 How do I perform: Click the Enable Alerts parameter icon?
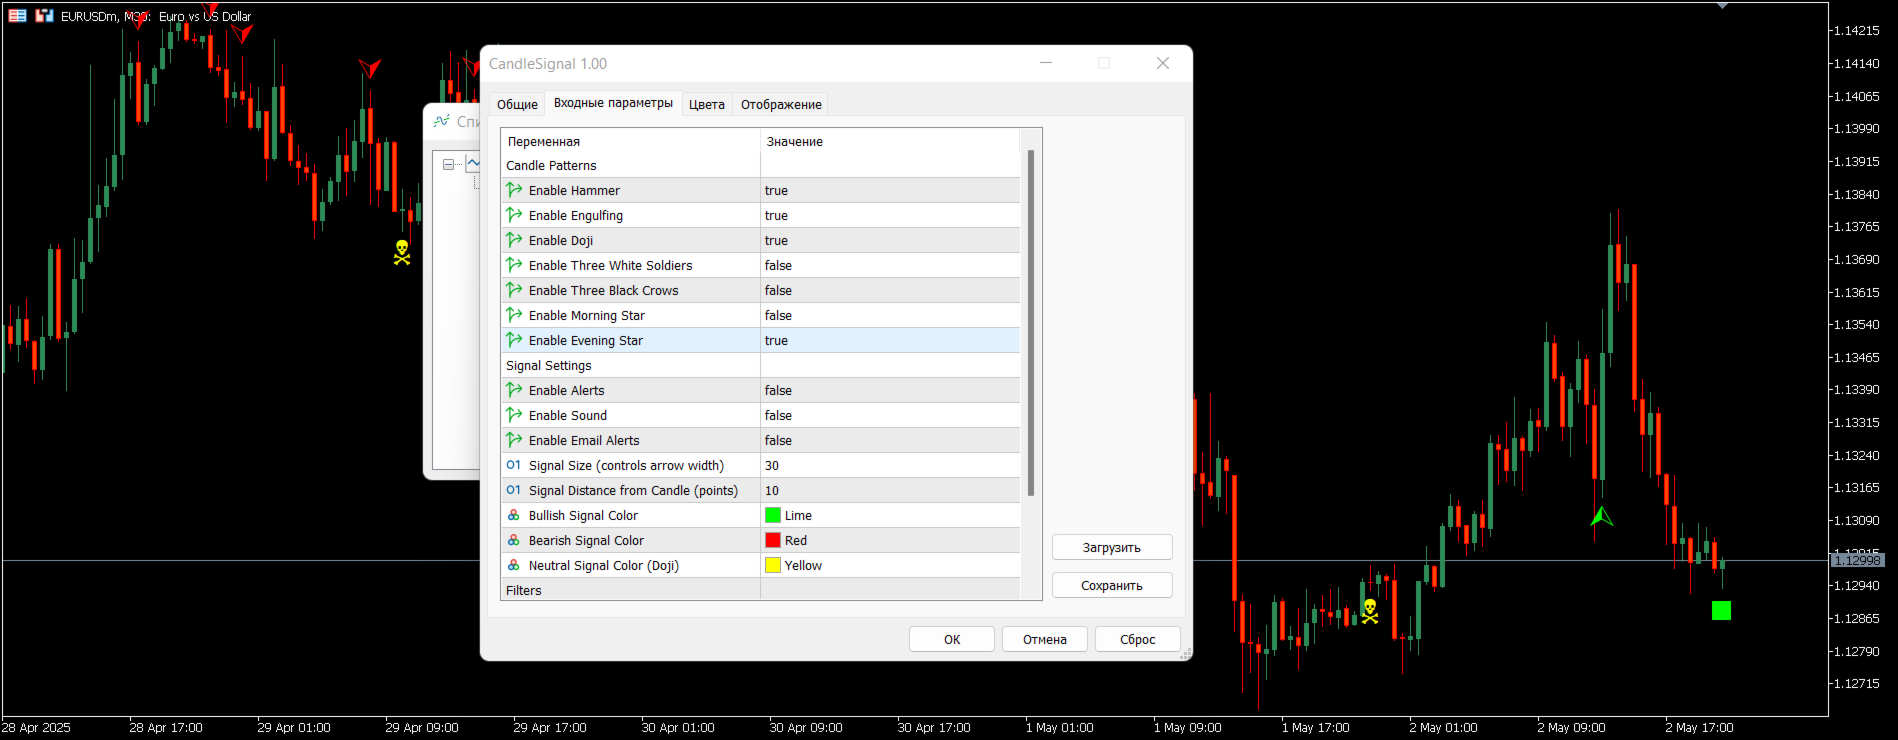[514, 390]
